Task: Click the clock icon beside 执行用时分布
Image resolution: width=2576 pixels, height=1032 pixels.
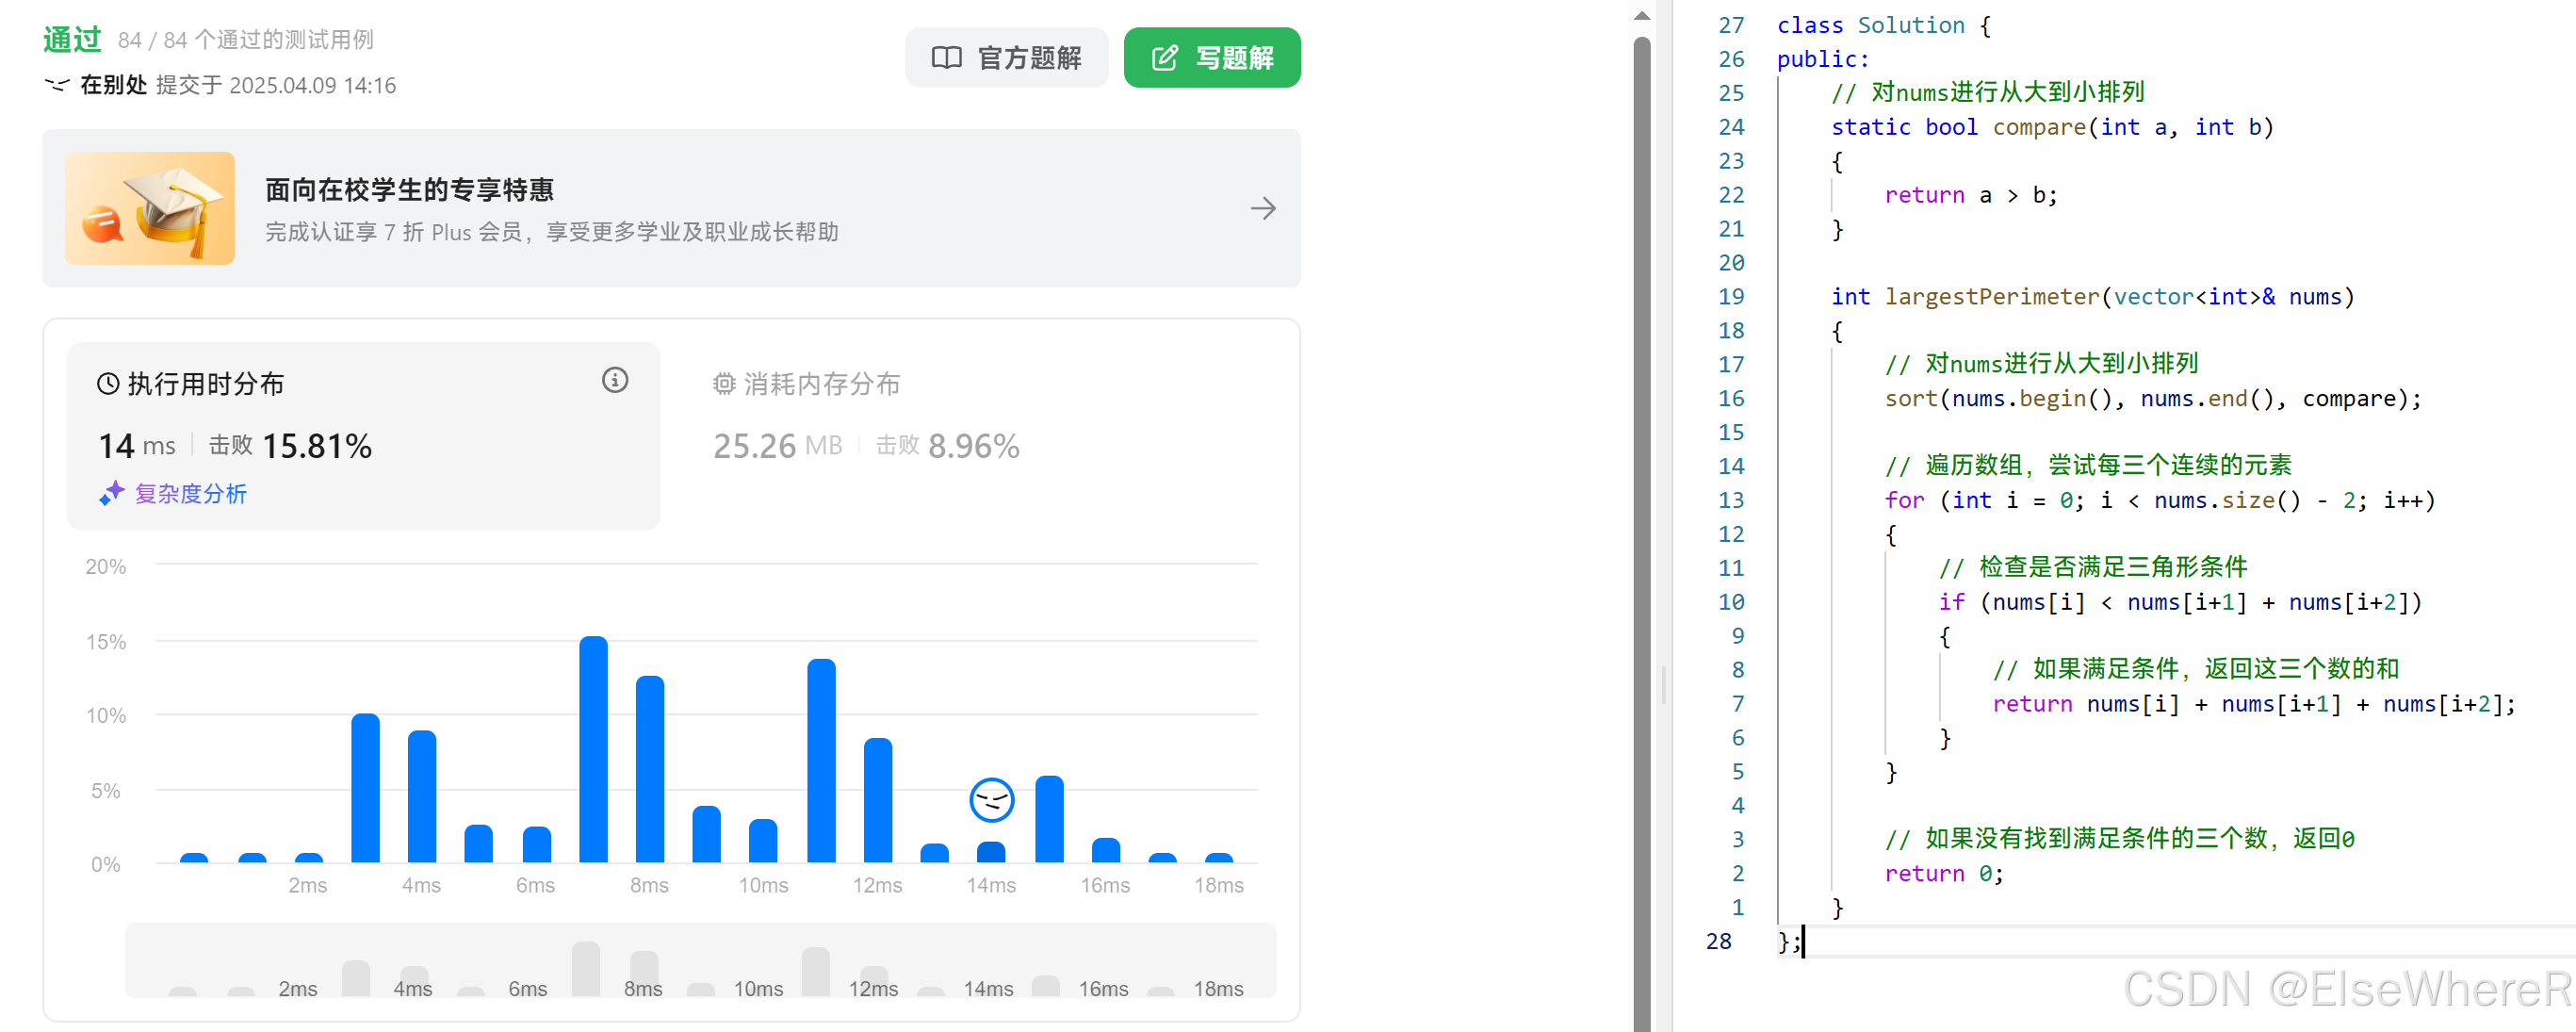Action: click(108, 384)
